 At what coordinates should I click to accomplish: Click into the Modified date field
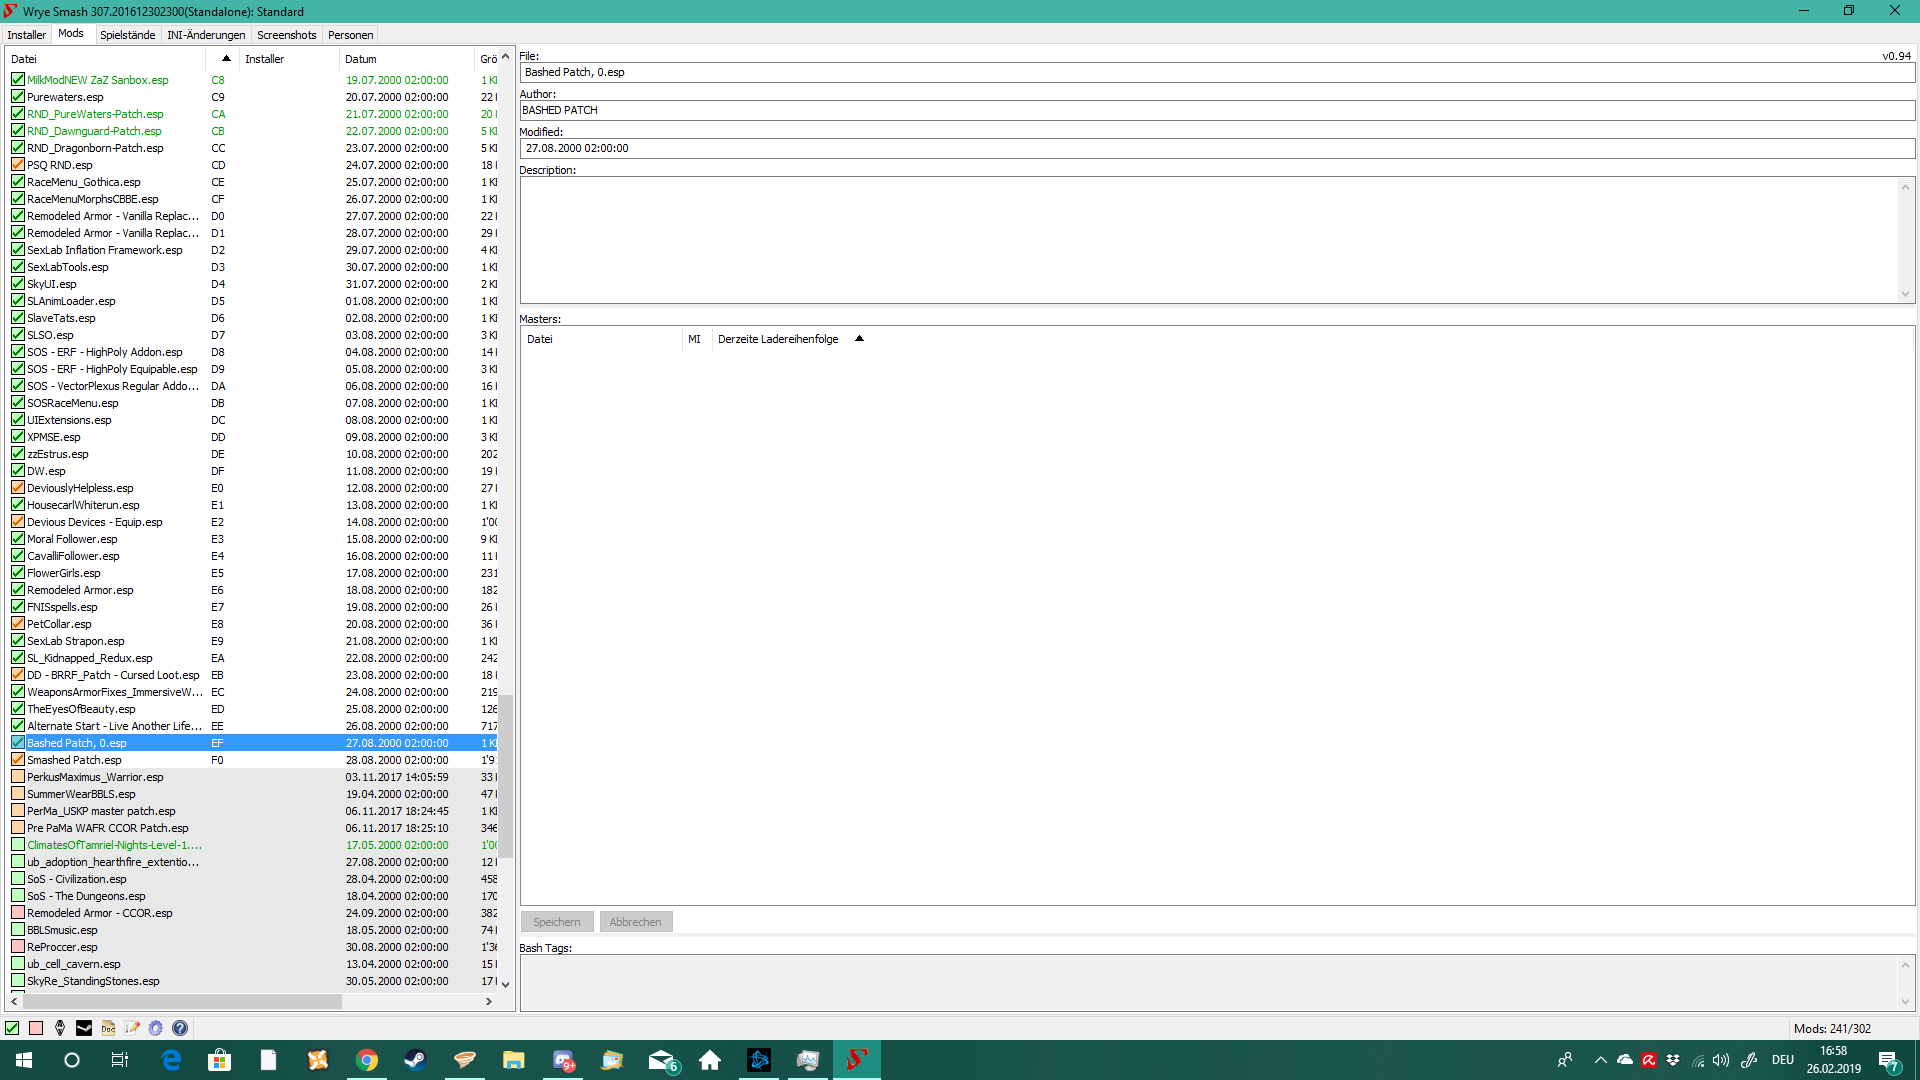tap(1217, 148)
